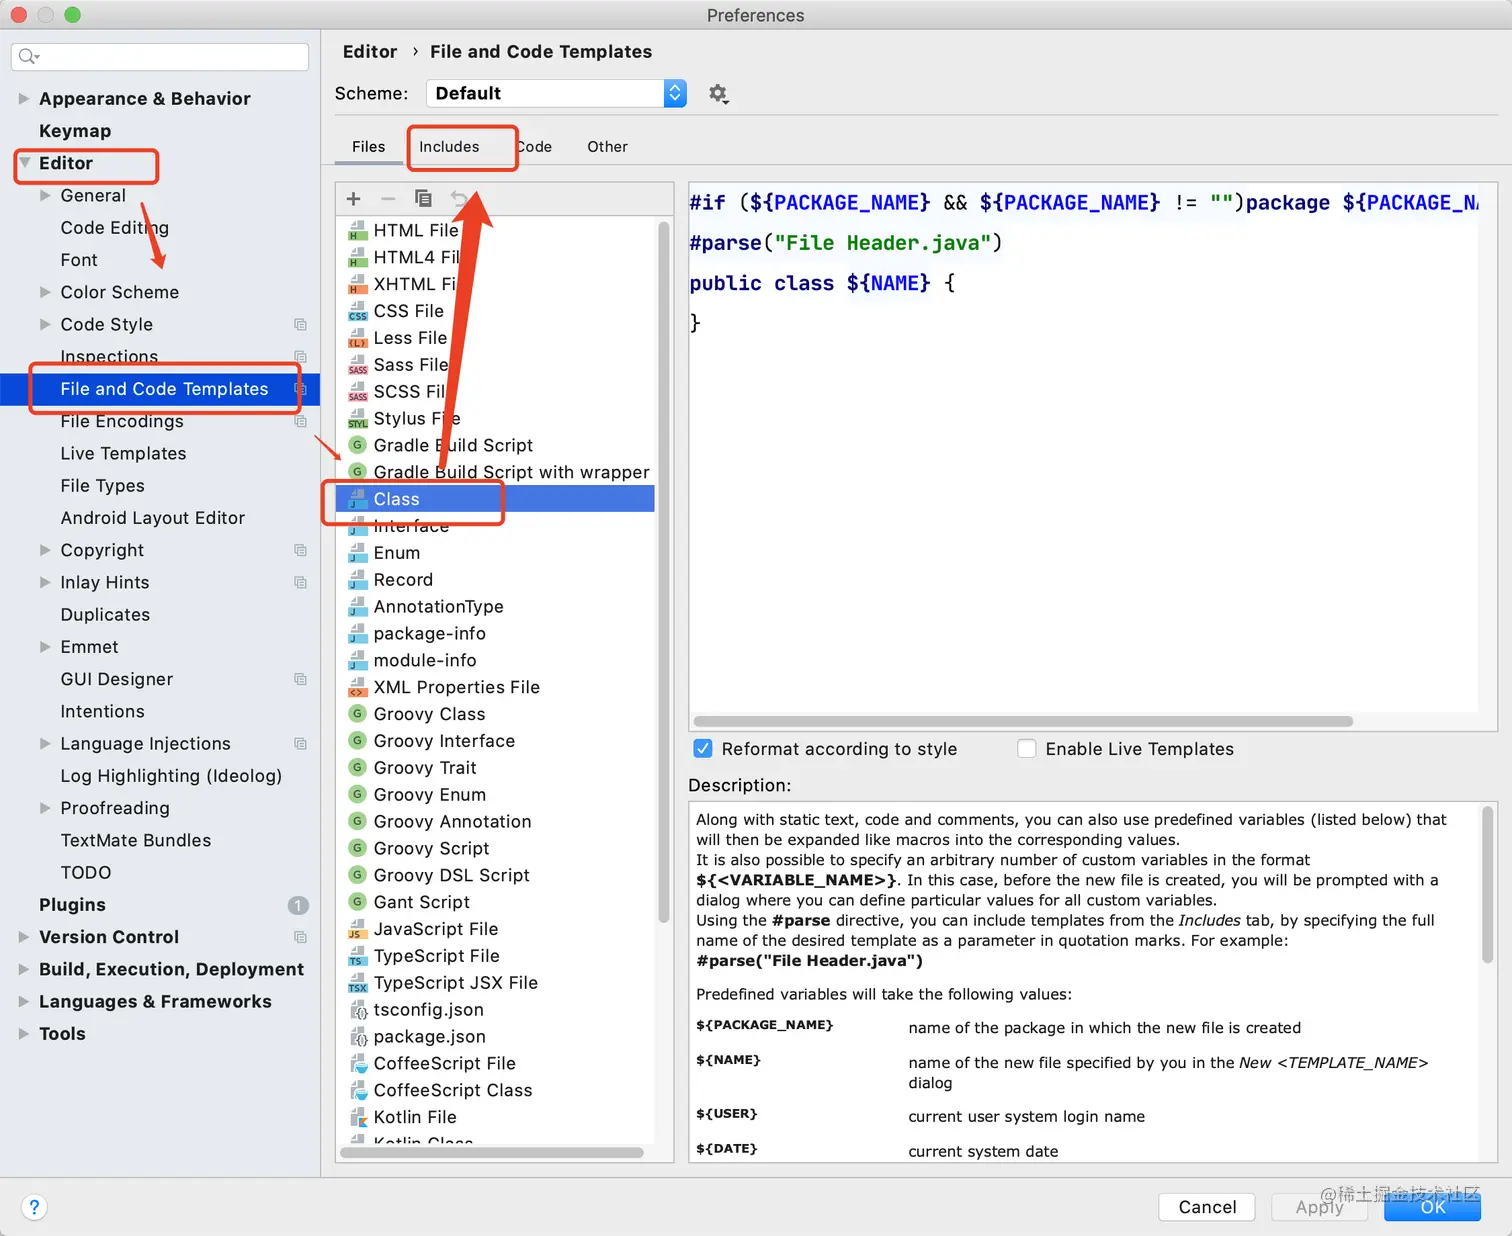The height and width of the screenshot is (1236, 1512).
Task: Select the module-info template icon
Action: click(x=357, y=661)
